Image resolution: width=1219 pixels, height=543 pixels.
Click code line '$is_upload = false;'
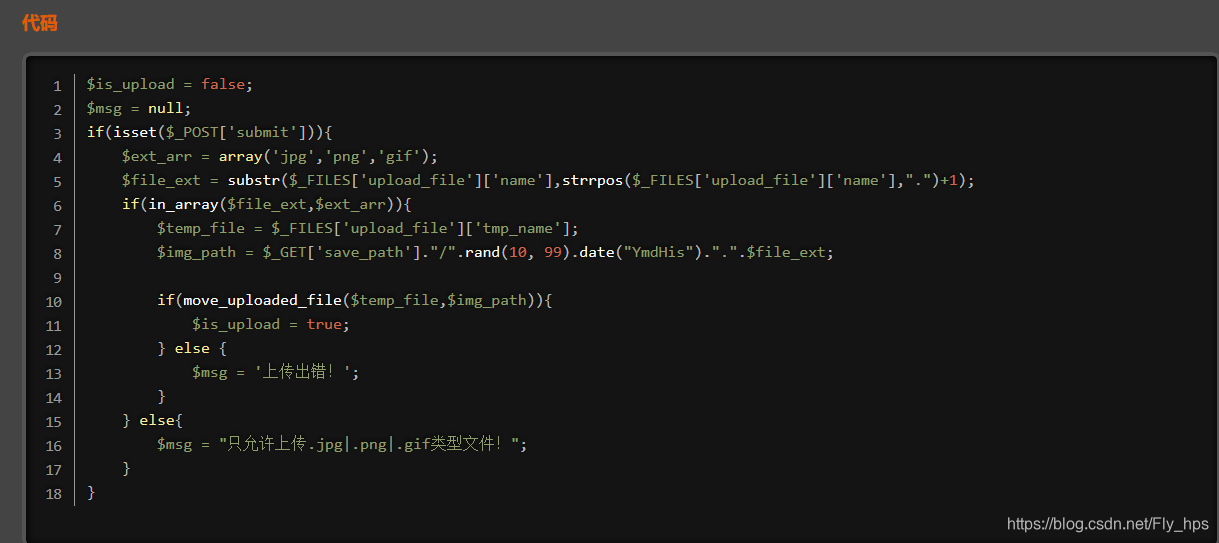point(169,85)
